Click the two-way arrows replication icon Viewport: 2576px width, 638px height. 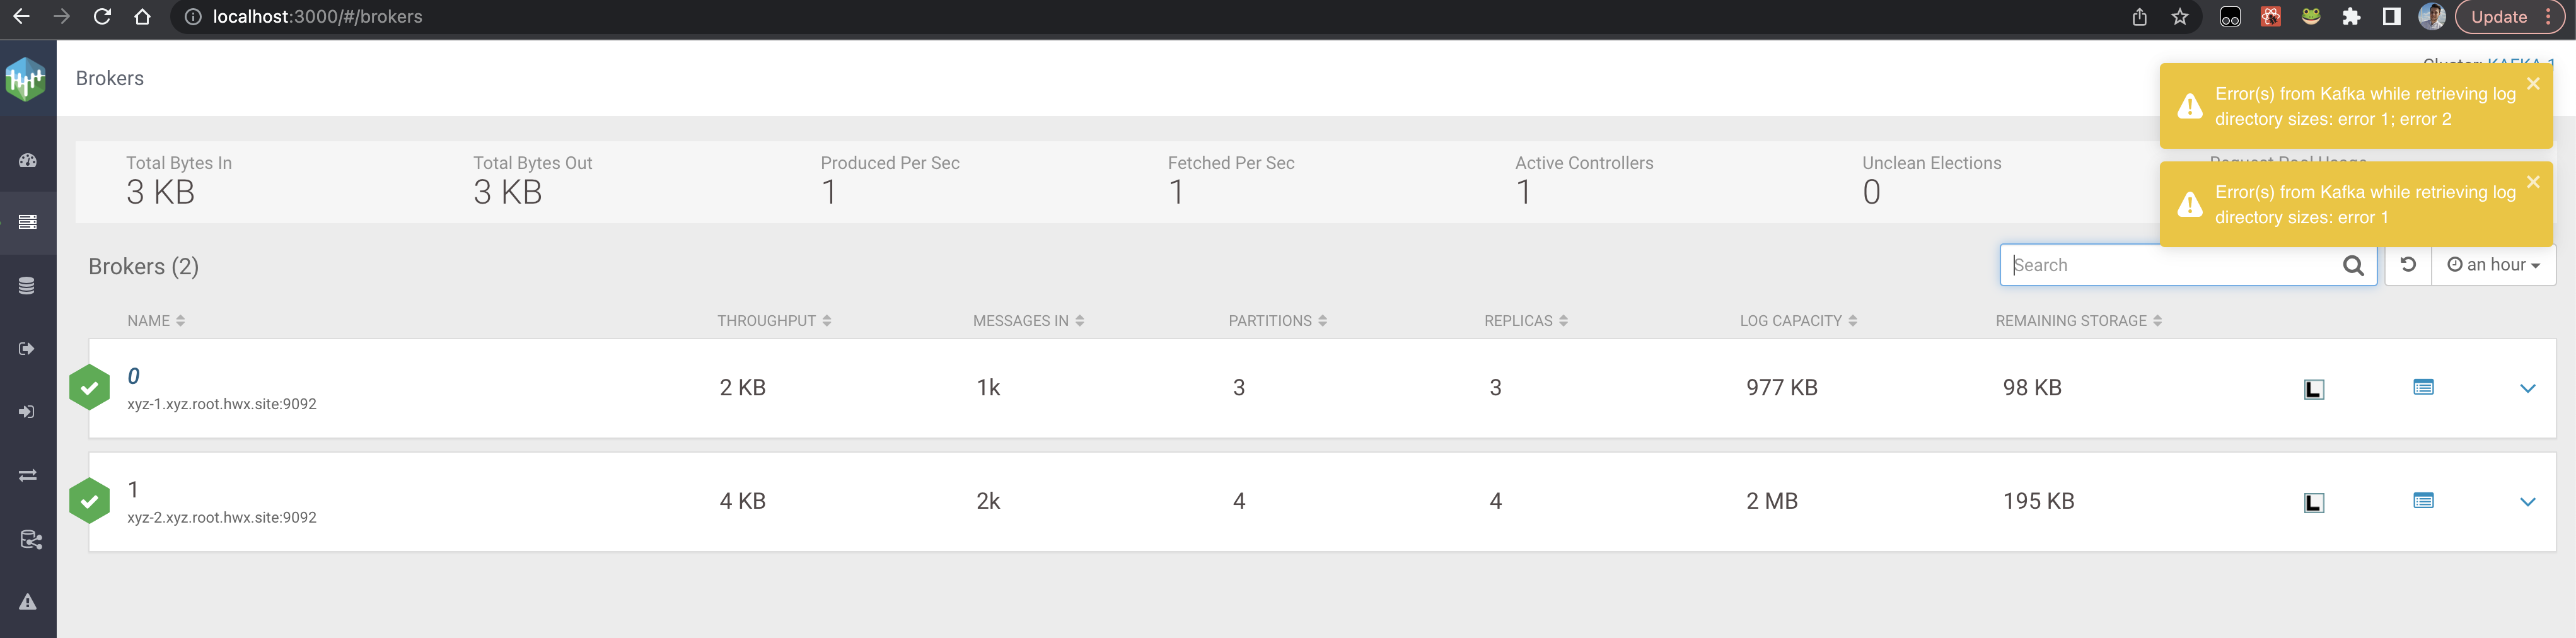28,475
